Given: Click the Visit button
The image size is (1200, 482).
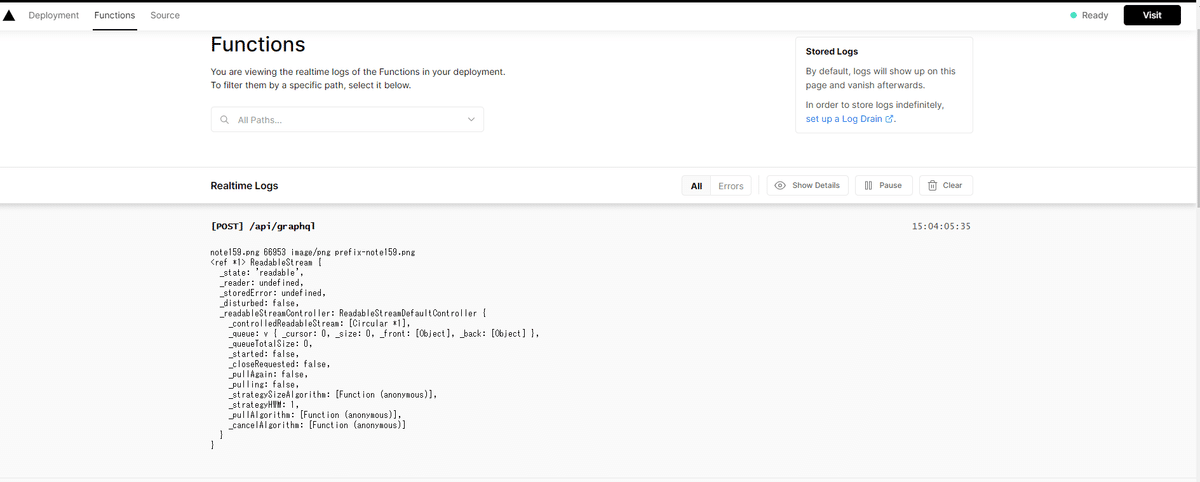Looking at the screenshot, I should pyautogui.click(x=1152, y=15).
